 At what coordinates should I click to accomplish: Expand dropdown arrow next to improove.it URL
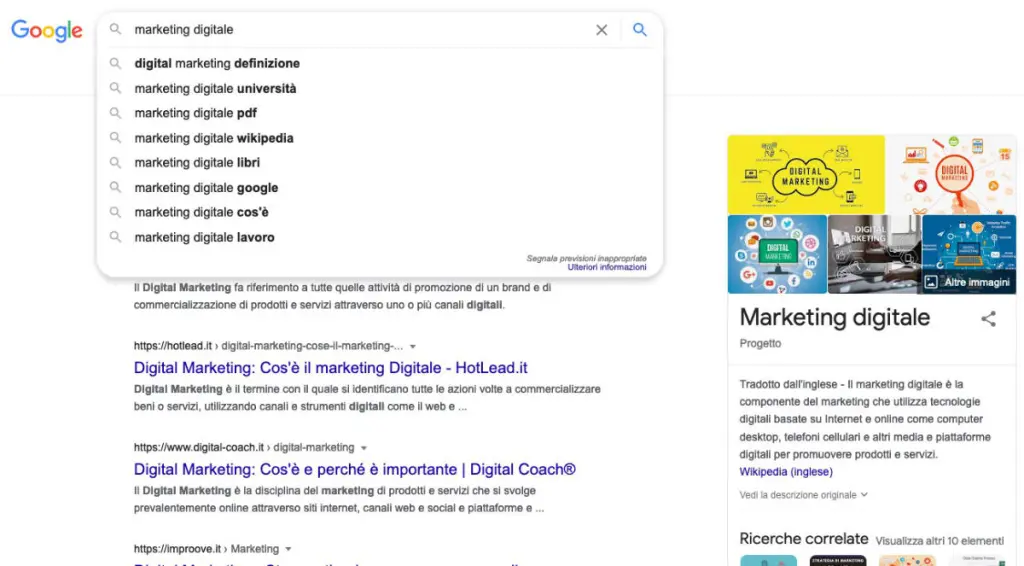288,550
